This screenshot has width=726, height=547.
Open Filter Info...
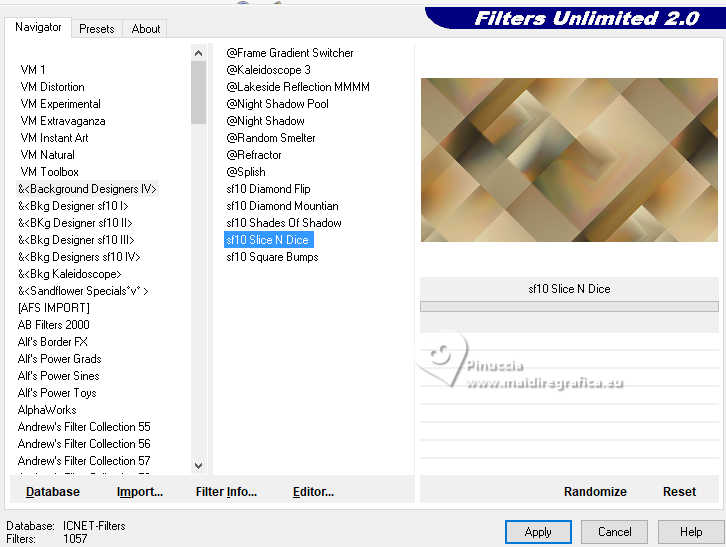coord(226,491)
